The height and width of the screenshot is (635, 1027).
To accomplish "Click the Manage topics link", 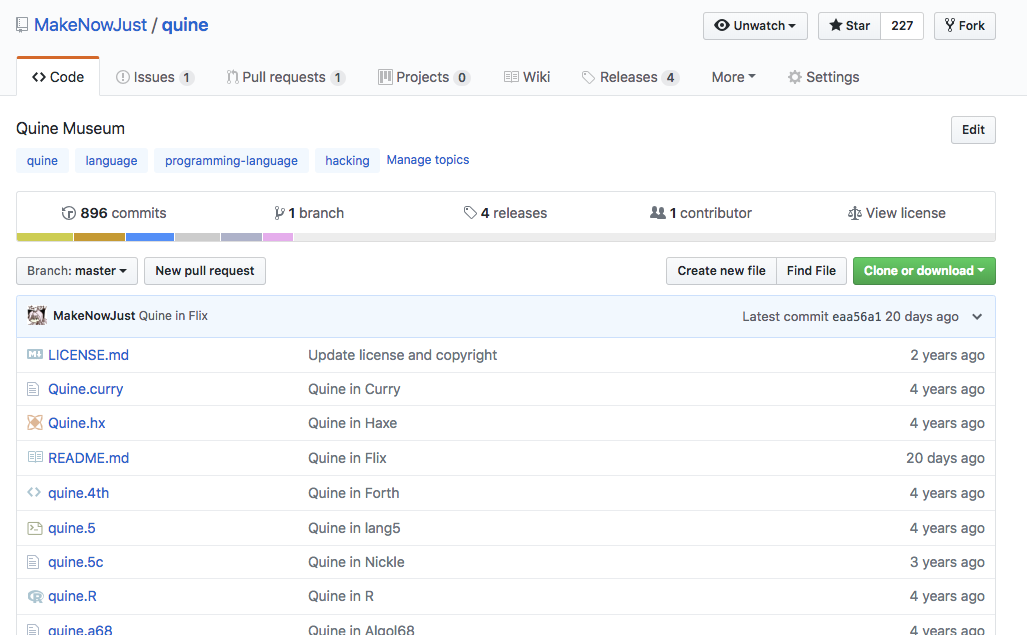I will point(428,160).
